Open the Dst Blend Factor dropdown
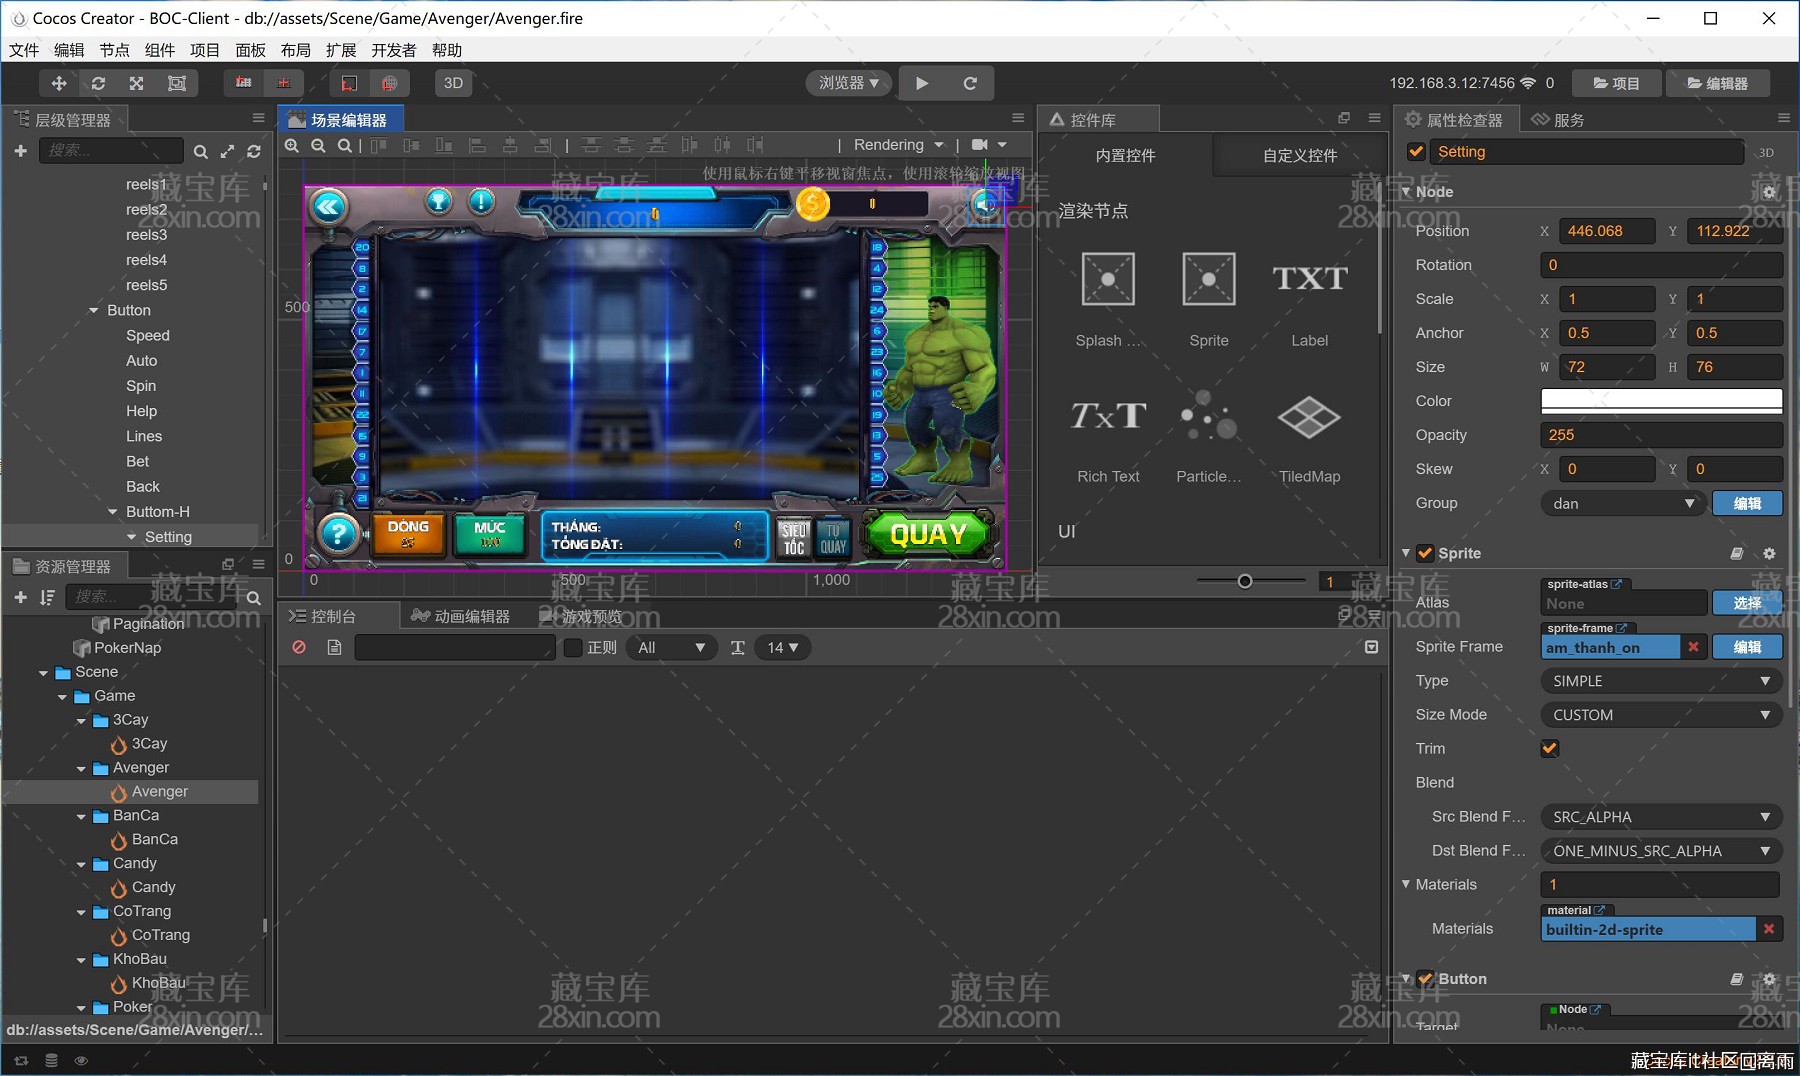 1661,850
